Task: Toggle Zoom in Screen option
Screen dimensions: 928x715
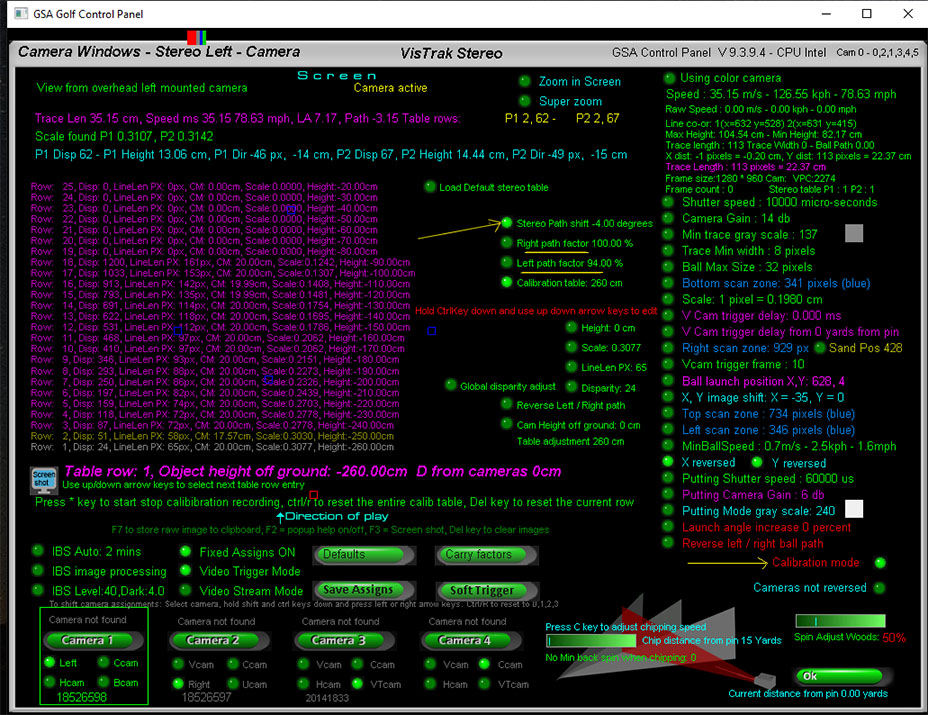Action: (x=525, y=81)
